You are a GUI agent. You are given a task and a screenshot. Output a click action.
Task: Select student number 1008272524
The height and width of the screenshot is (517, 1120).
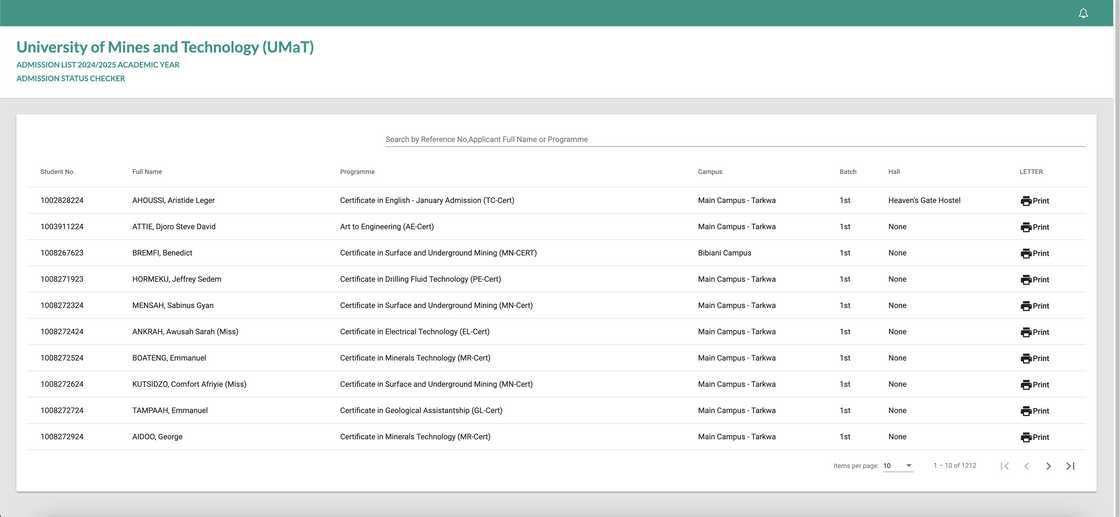tap(62, 358)
